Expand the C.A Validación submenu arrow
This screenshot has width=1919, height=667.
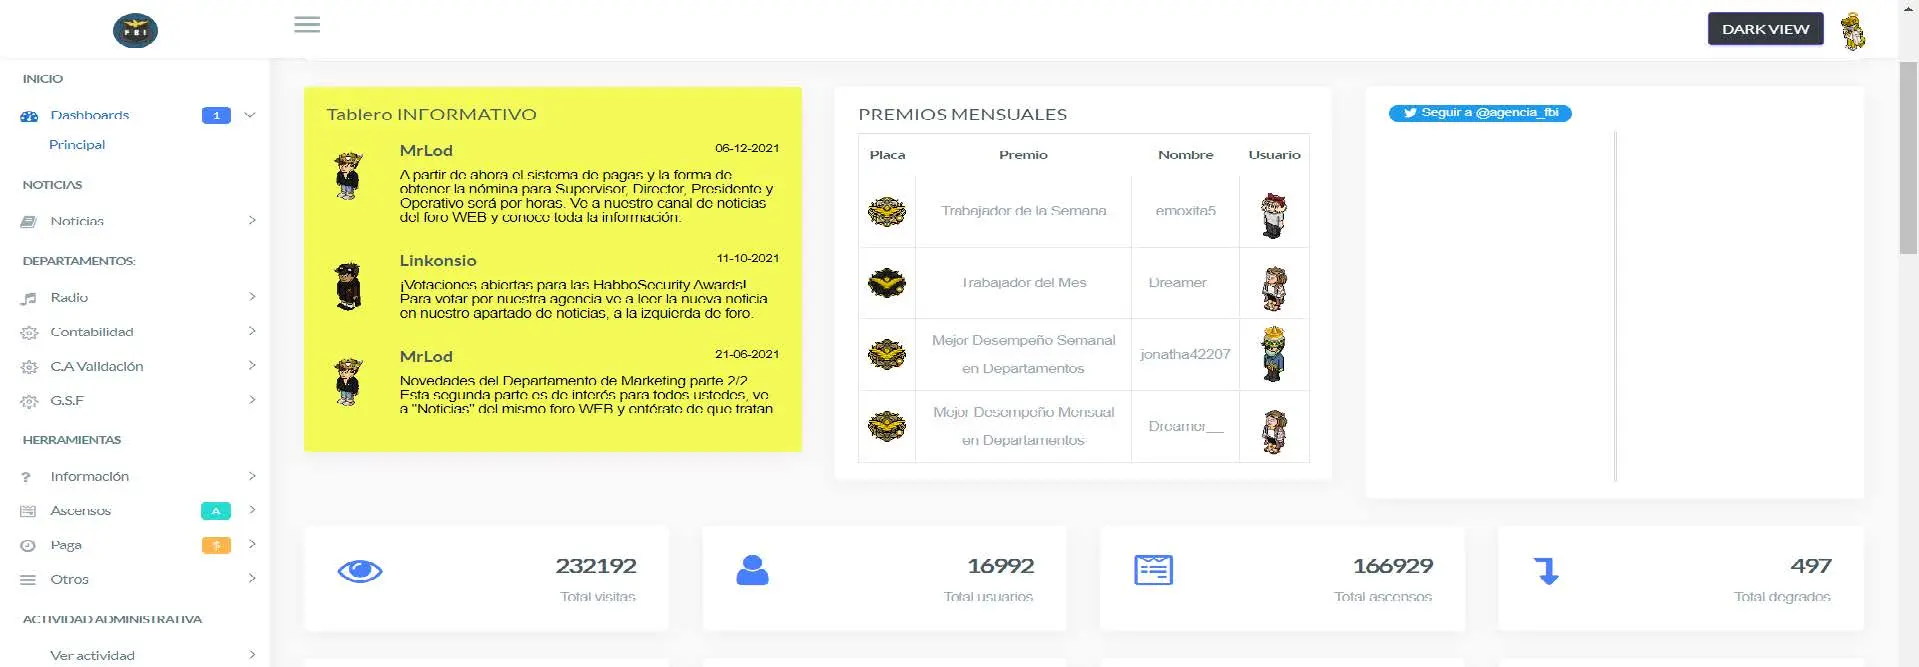coord(252,365)
